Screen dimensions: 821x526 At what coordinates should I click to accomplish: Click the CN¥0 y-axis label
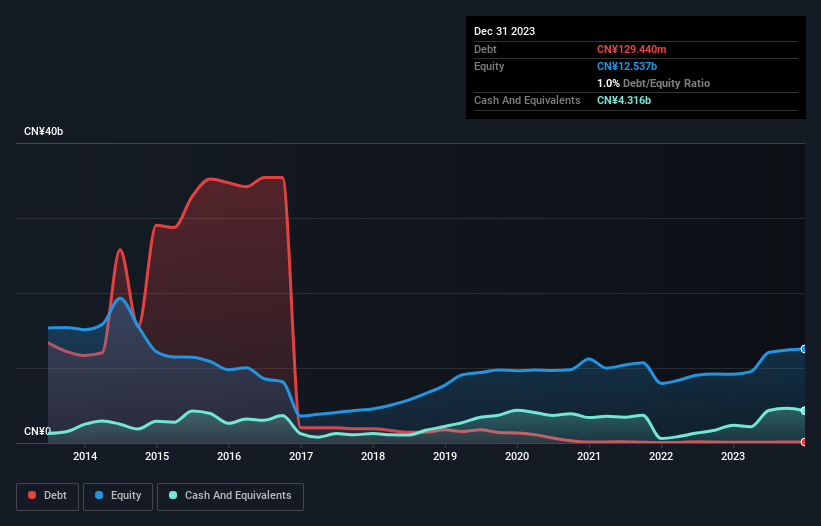pos(37,431)
